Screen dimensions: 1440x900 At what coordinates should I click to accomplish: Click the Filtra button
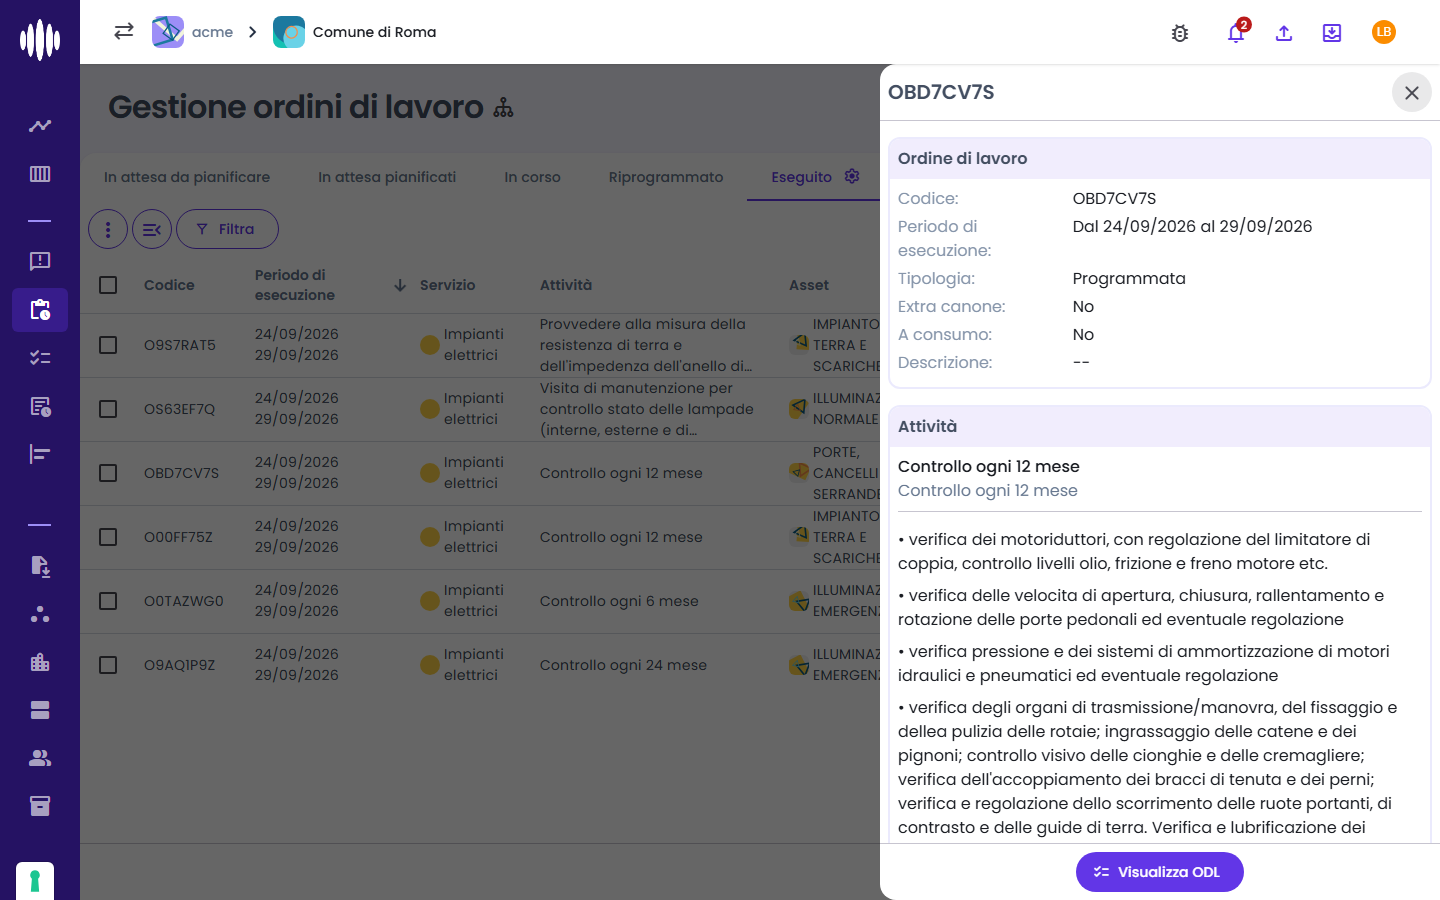click(x=227, y=229)
